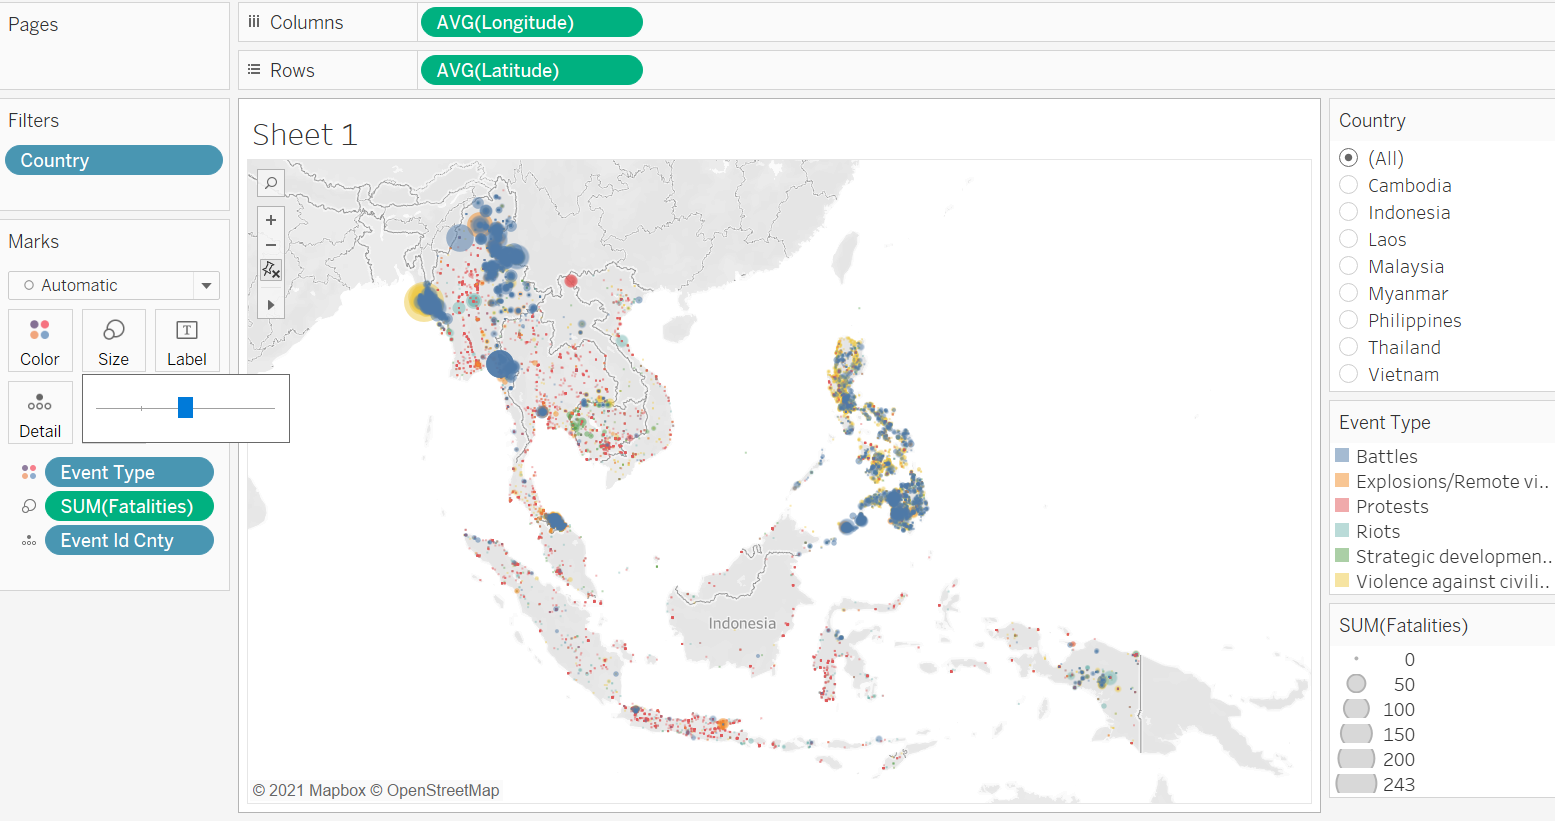1555x821 pixels.
Task: Open the Automatic mark type dropdown
Action: (x=206, y=286)
